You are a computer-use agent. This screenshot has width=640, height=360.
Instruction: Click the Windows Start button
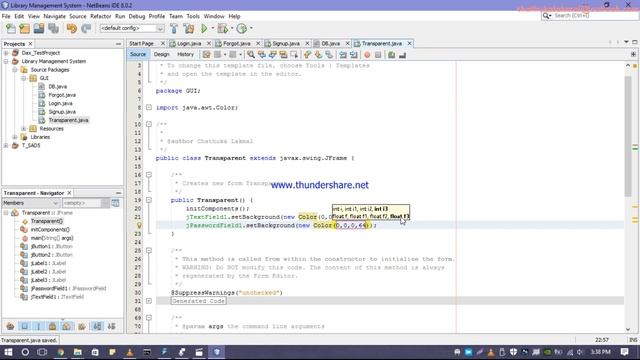tap(8, 352)
